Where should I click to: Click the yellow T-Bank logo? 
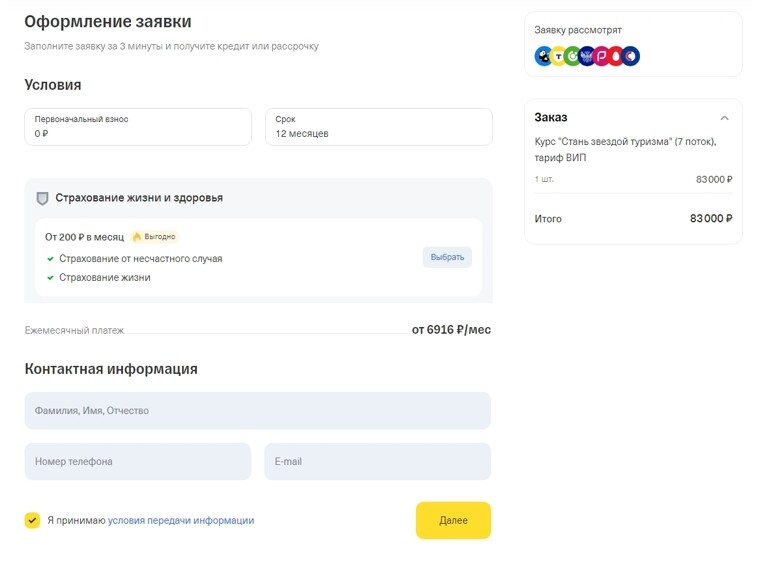pos(558,57)
